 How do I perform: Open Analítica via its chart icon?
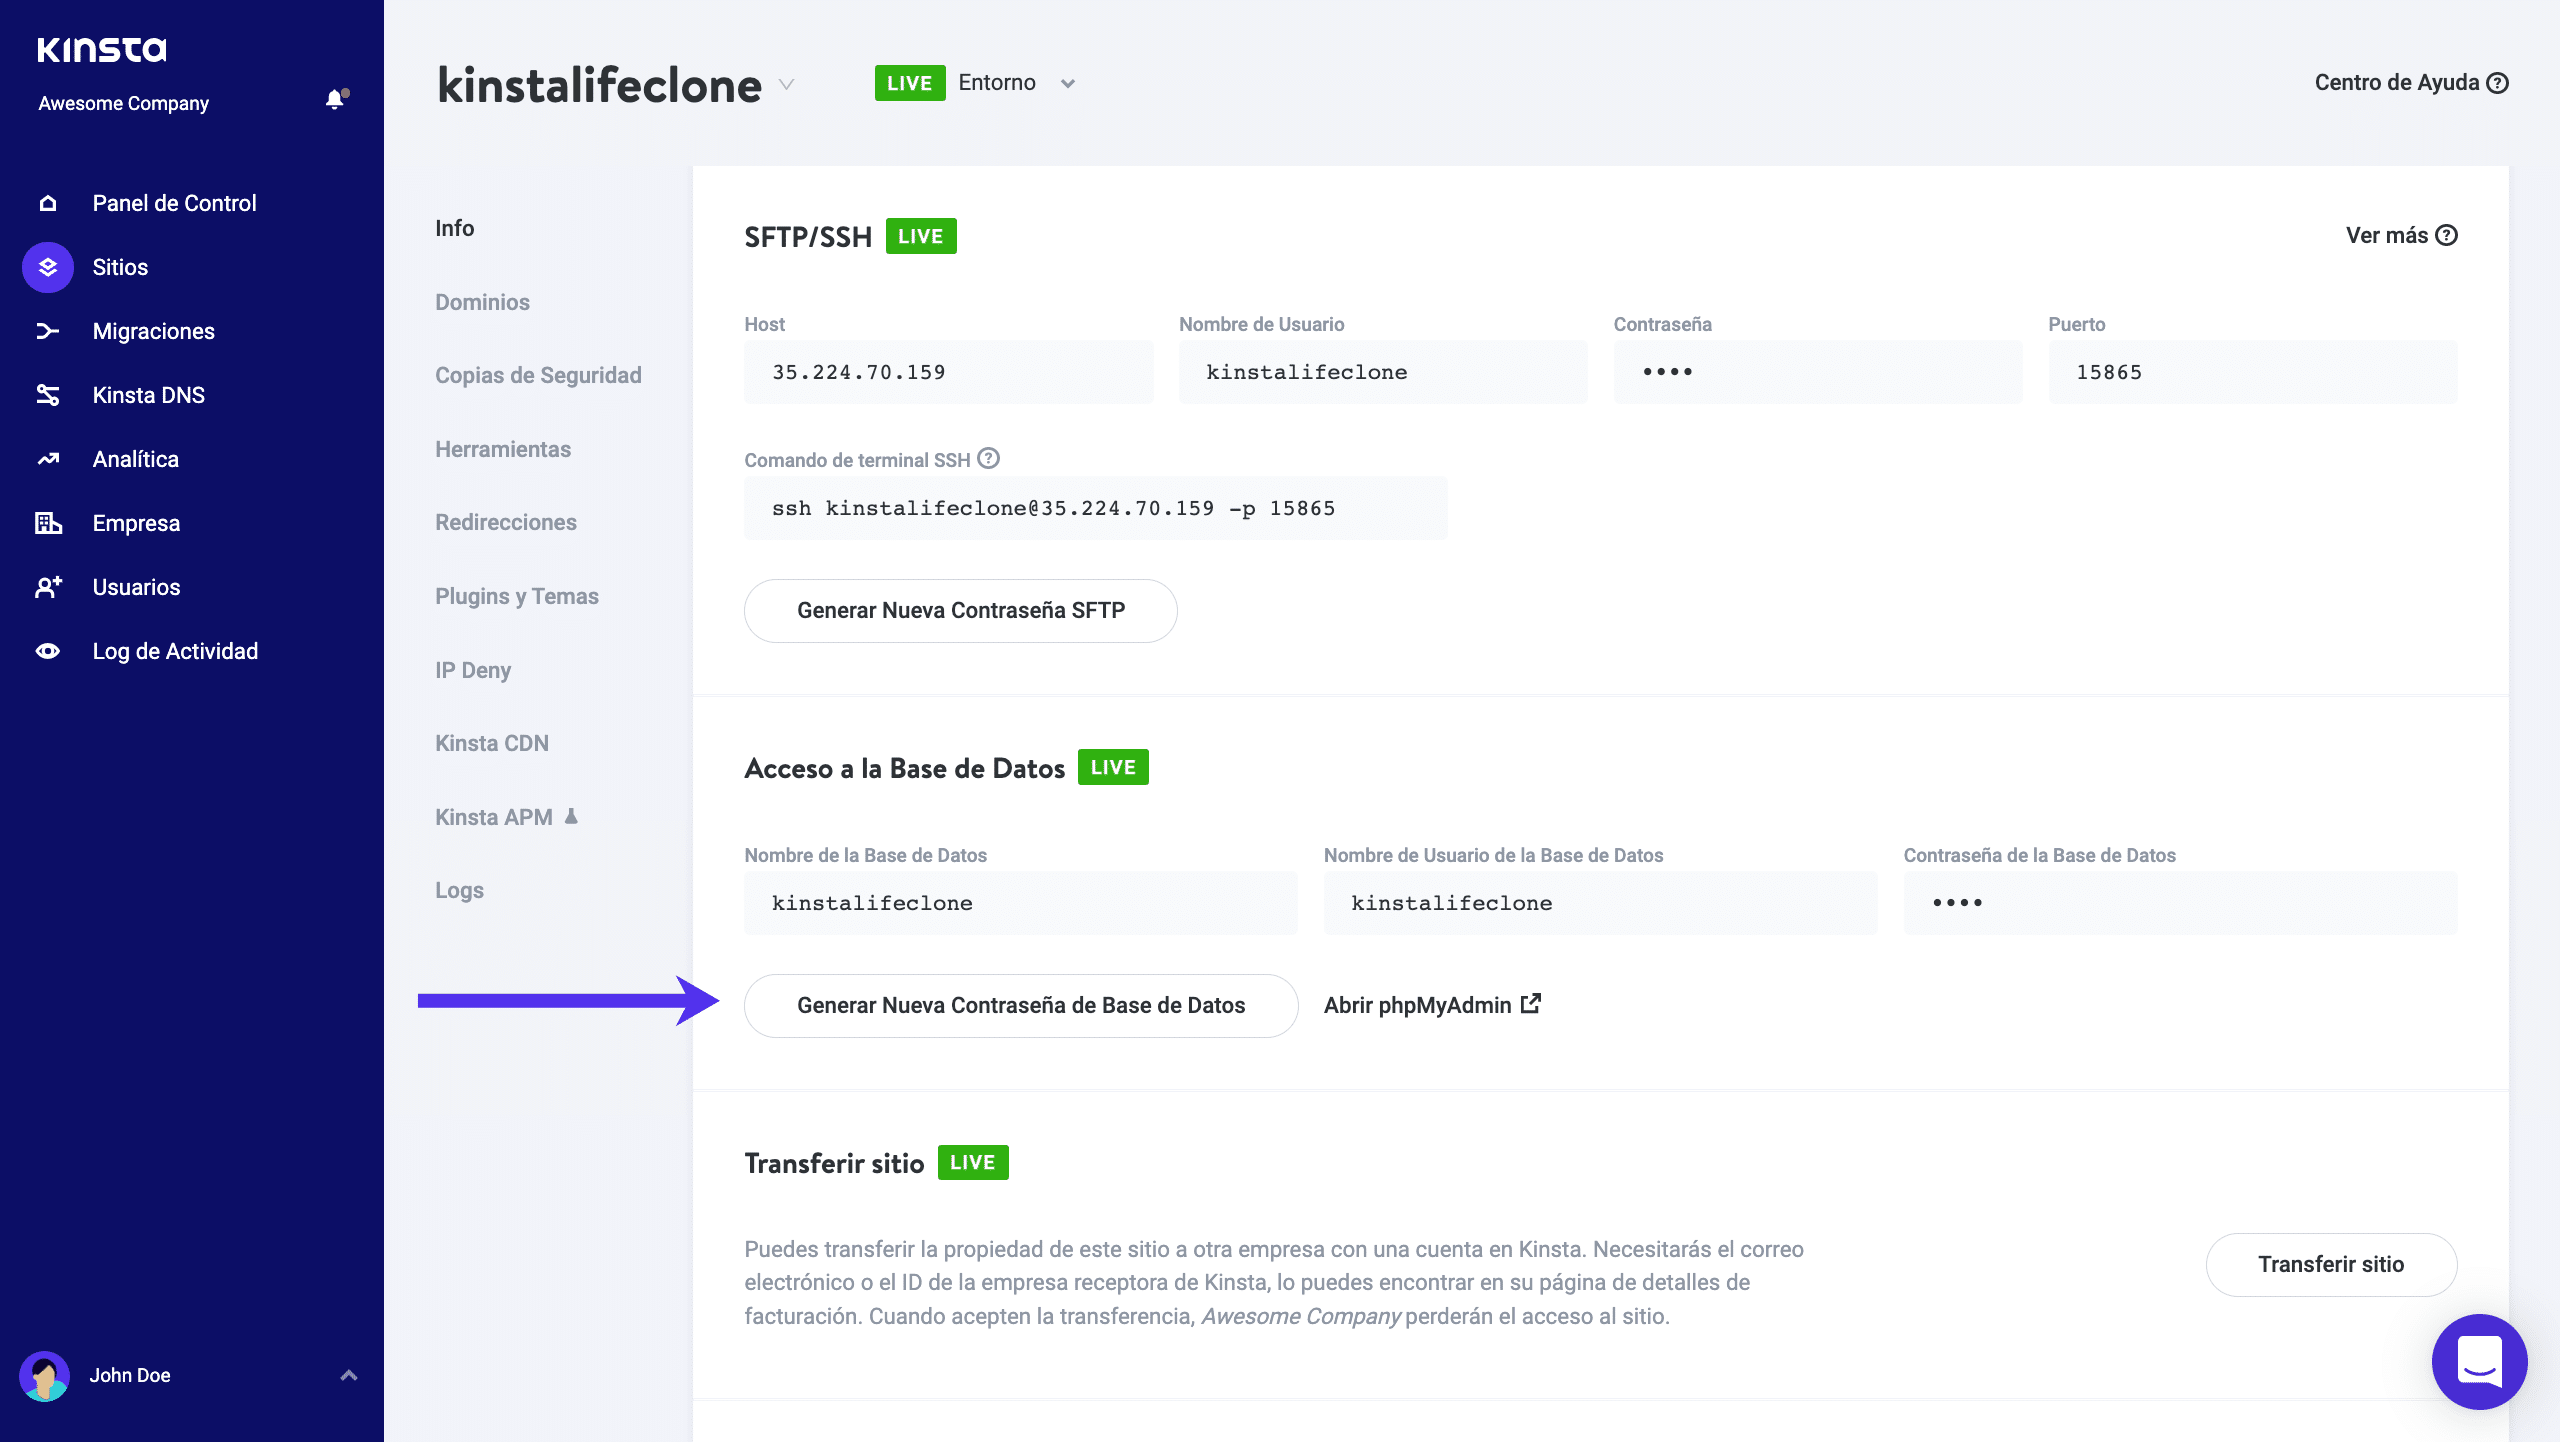pos(48,459)
